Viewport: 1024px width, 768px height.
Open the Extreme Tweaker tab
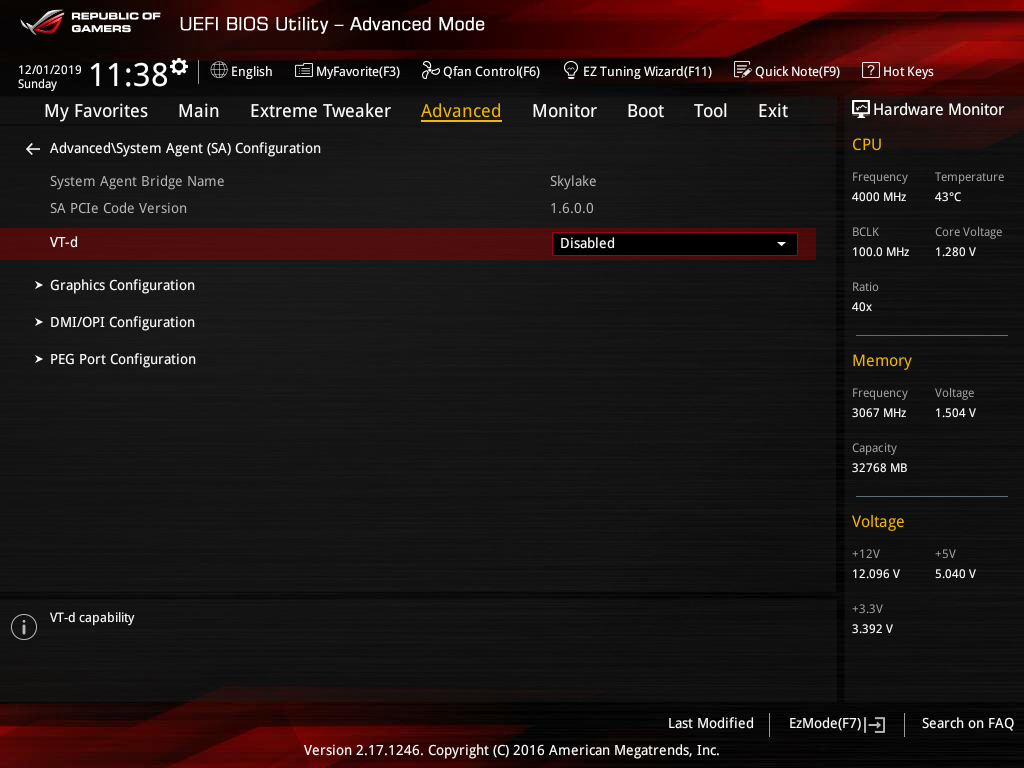click(x=320, y=111)
